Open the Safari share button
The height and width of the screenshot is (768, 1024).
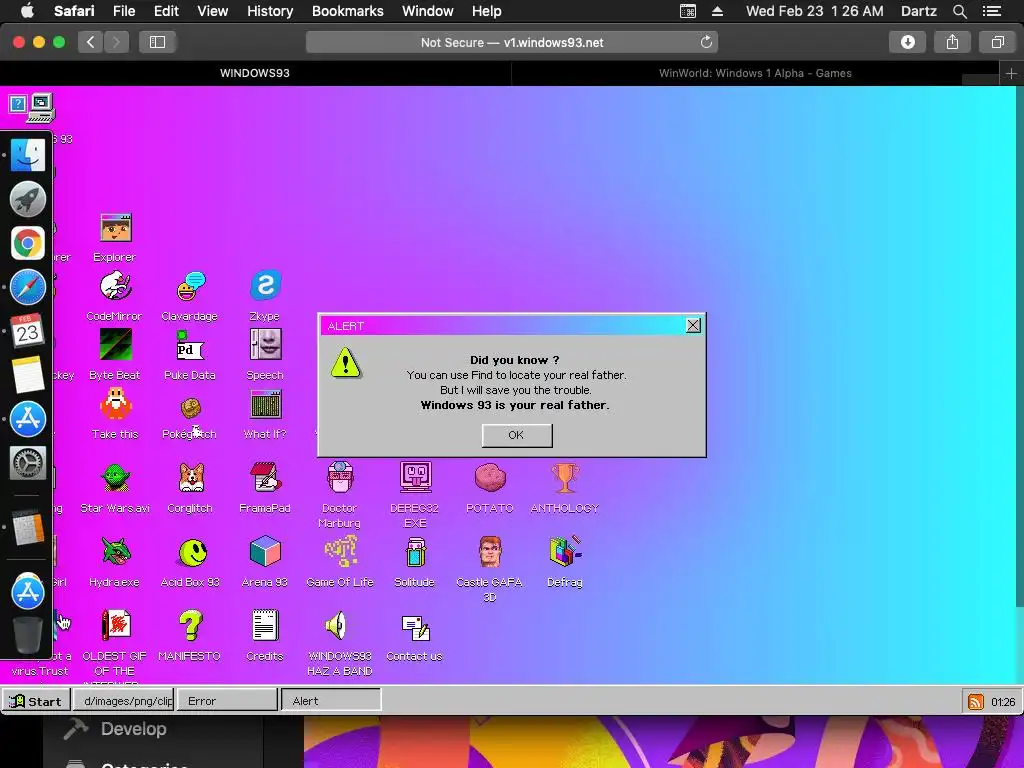point(952,42)
